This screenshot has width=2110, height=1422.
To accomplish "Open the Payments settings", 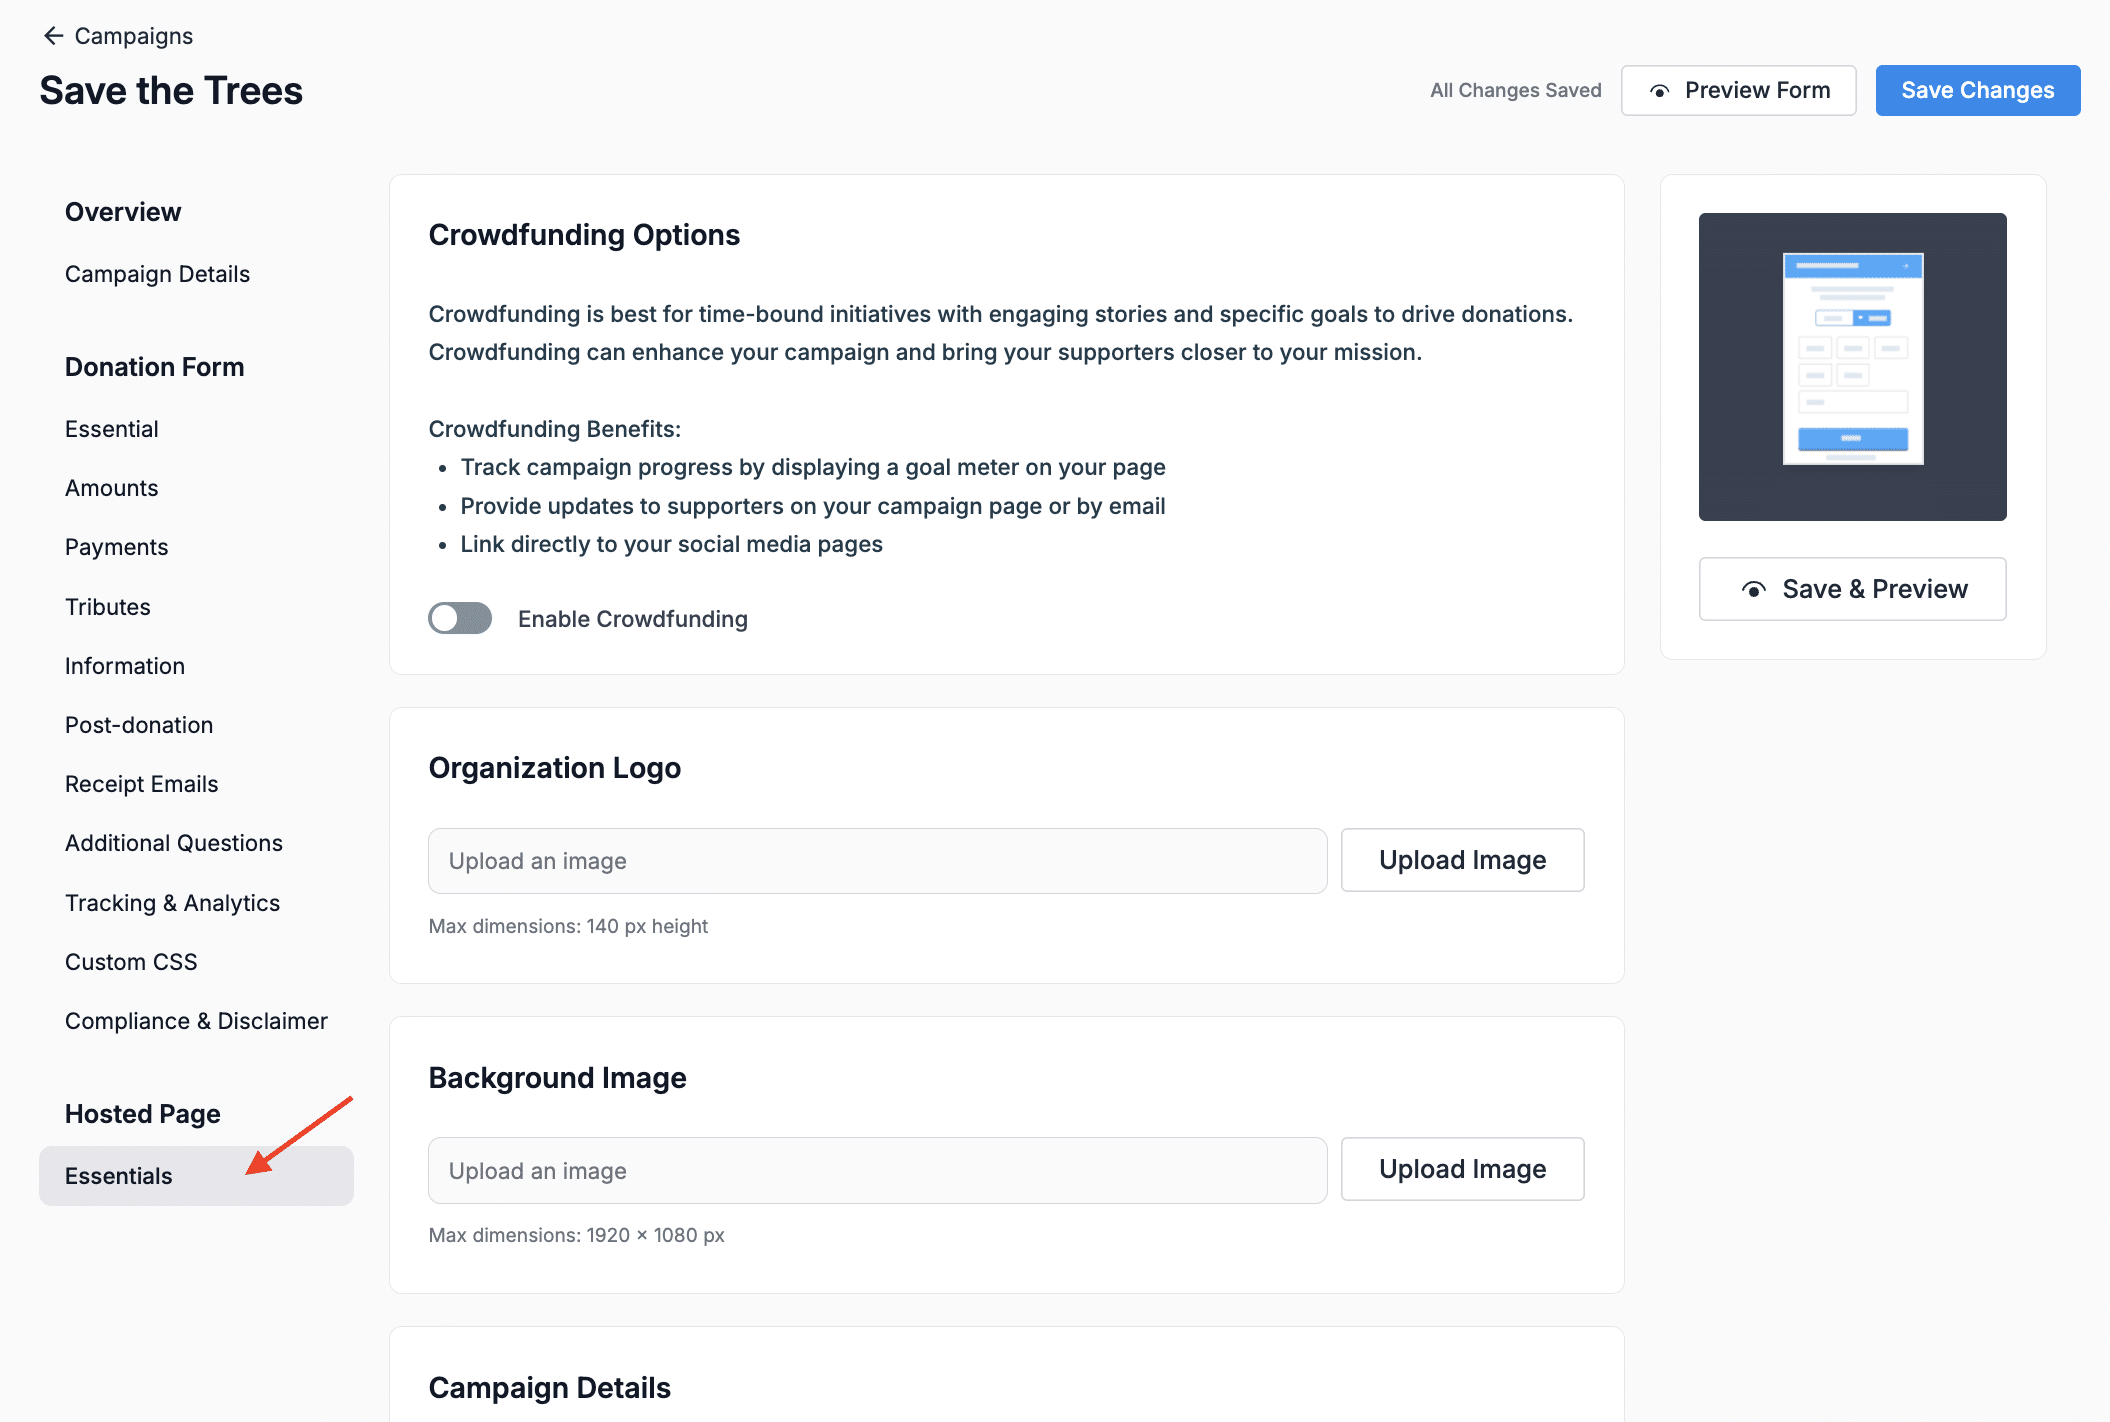I will coord(116,546).
